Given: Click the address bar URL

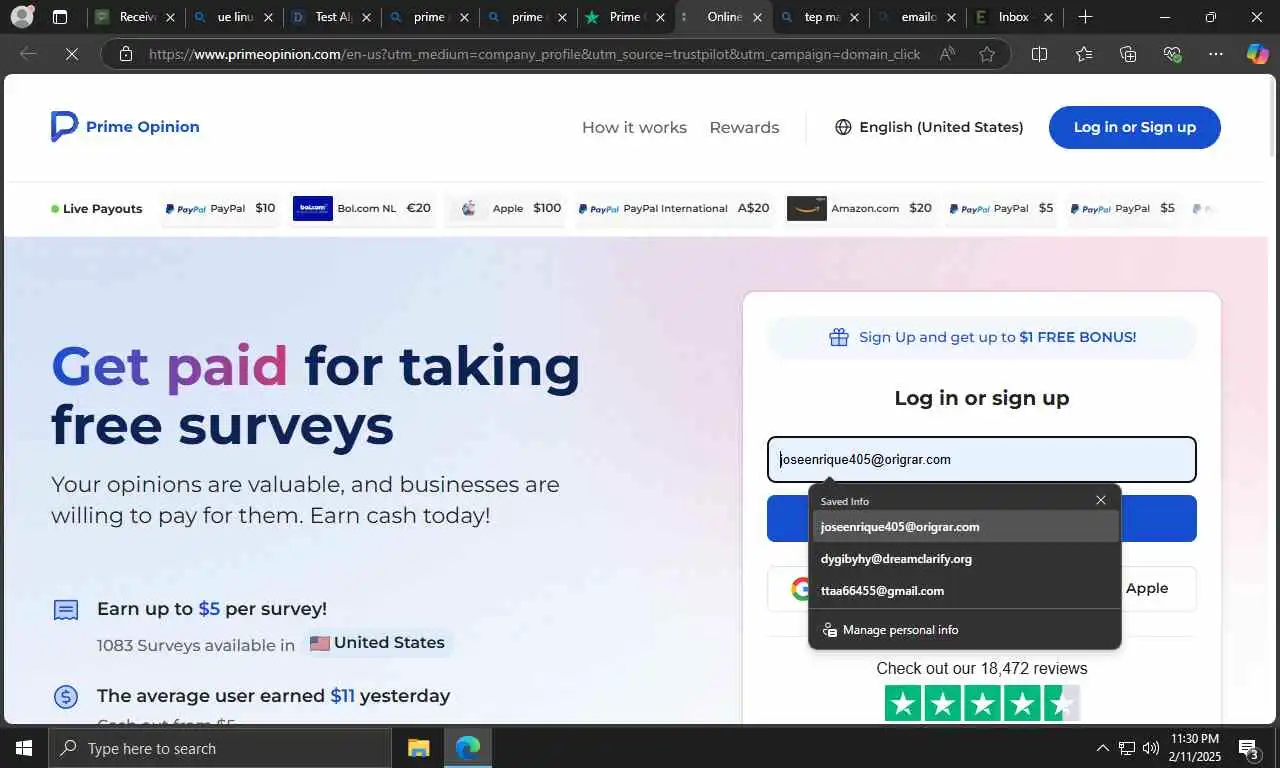Looking at the screenshot, I should pos(534,54).
